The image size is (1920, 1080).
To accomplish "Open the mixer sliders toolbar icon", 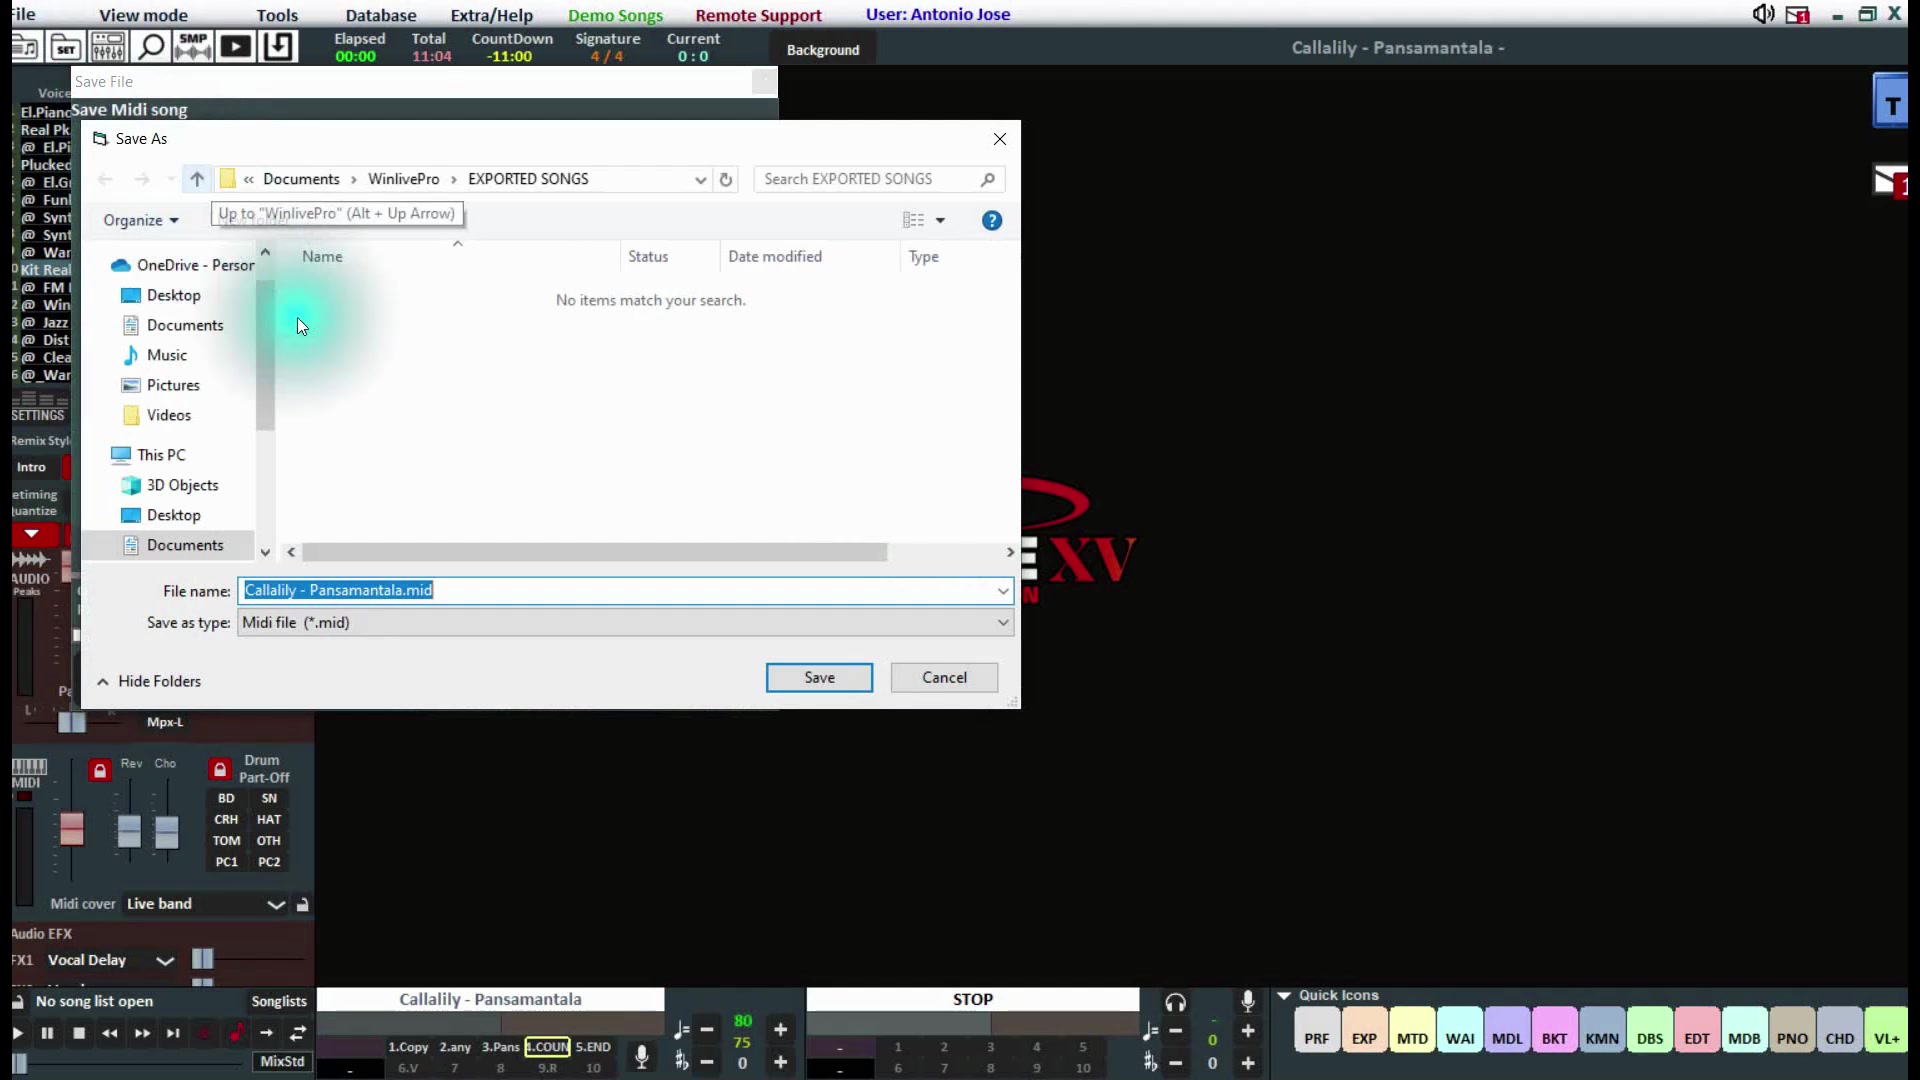I will 108,47.
